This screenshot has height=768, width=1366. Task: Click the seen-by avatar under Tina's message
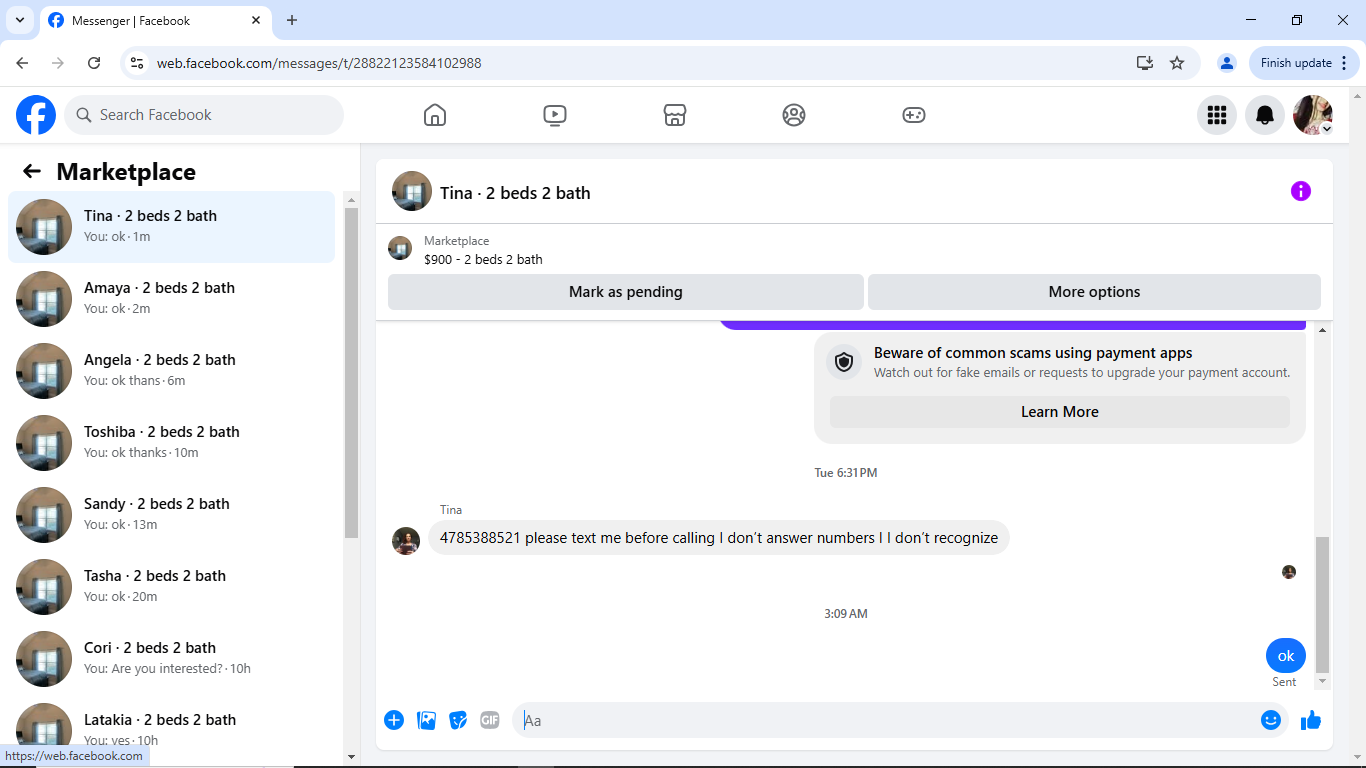click(1289, 572)
